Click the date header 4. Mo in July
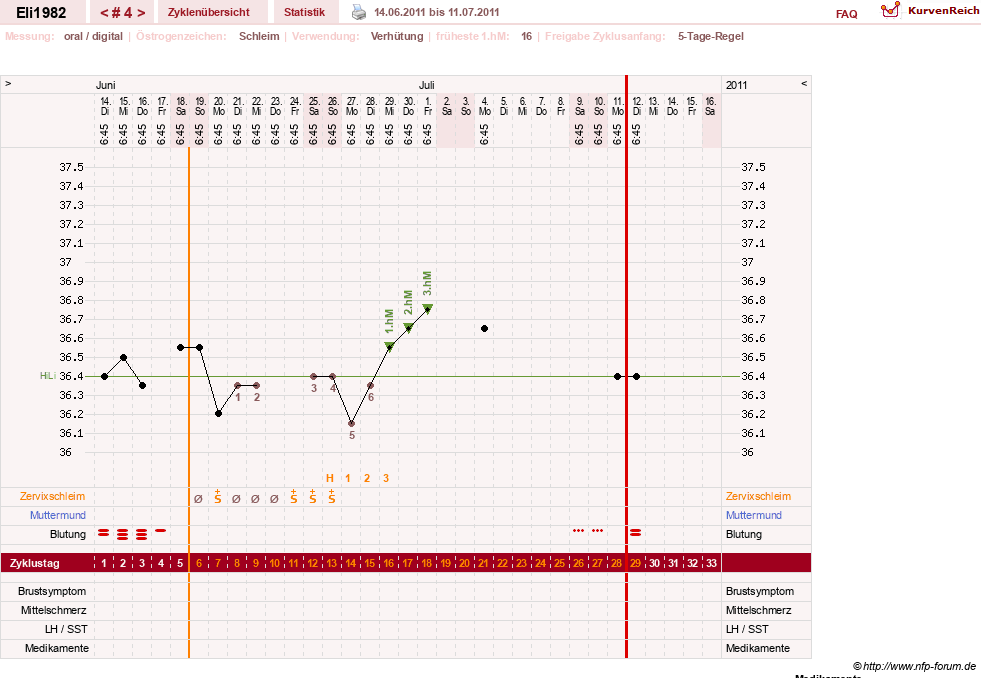Image resolution: width=981 pixels, height=678 pixels. pos(484,106)
